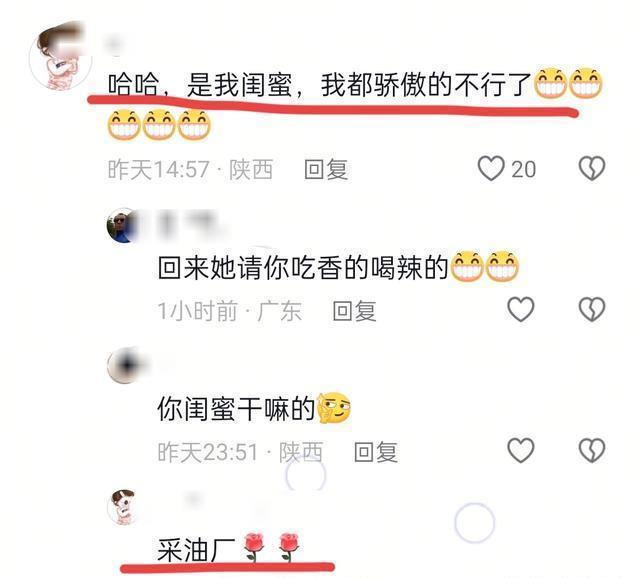Dislike the reply posted 昨天23:51

pyautogui.click(x=592, y=450)
